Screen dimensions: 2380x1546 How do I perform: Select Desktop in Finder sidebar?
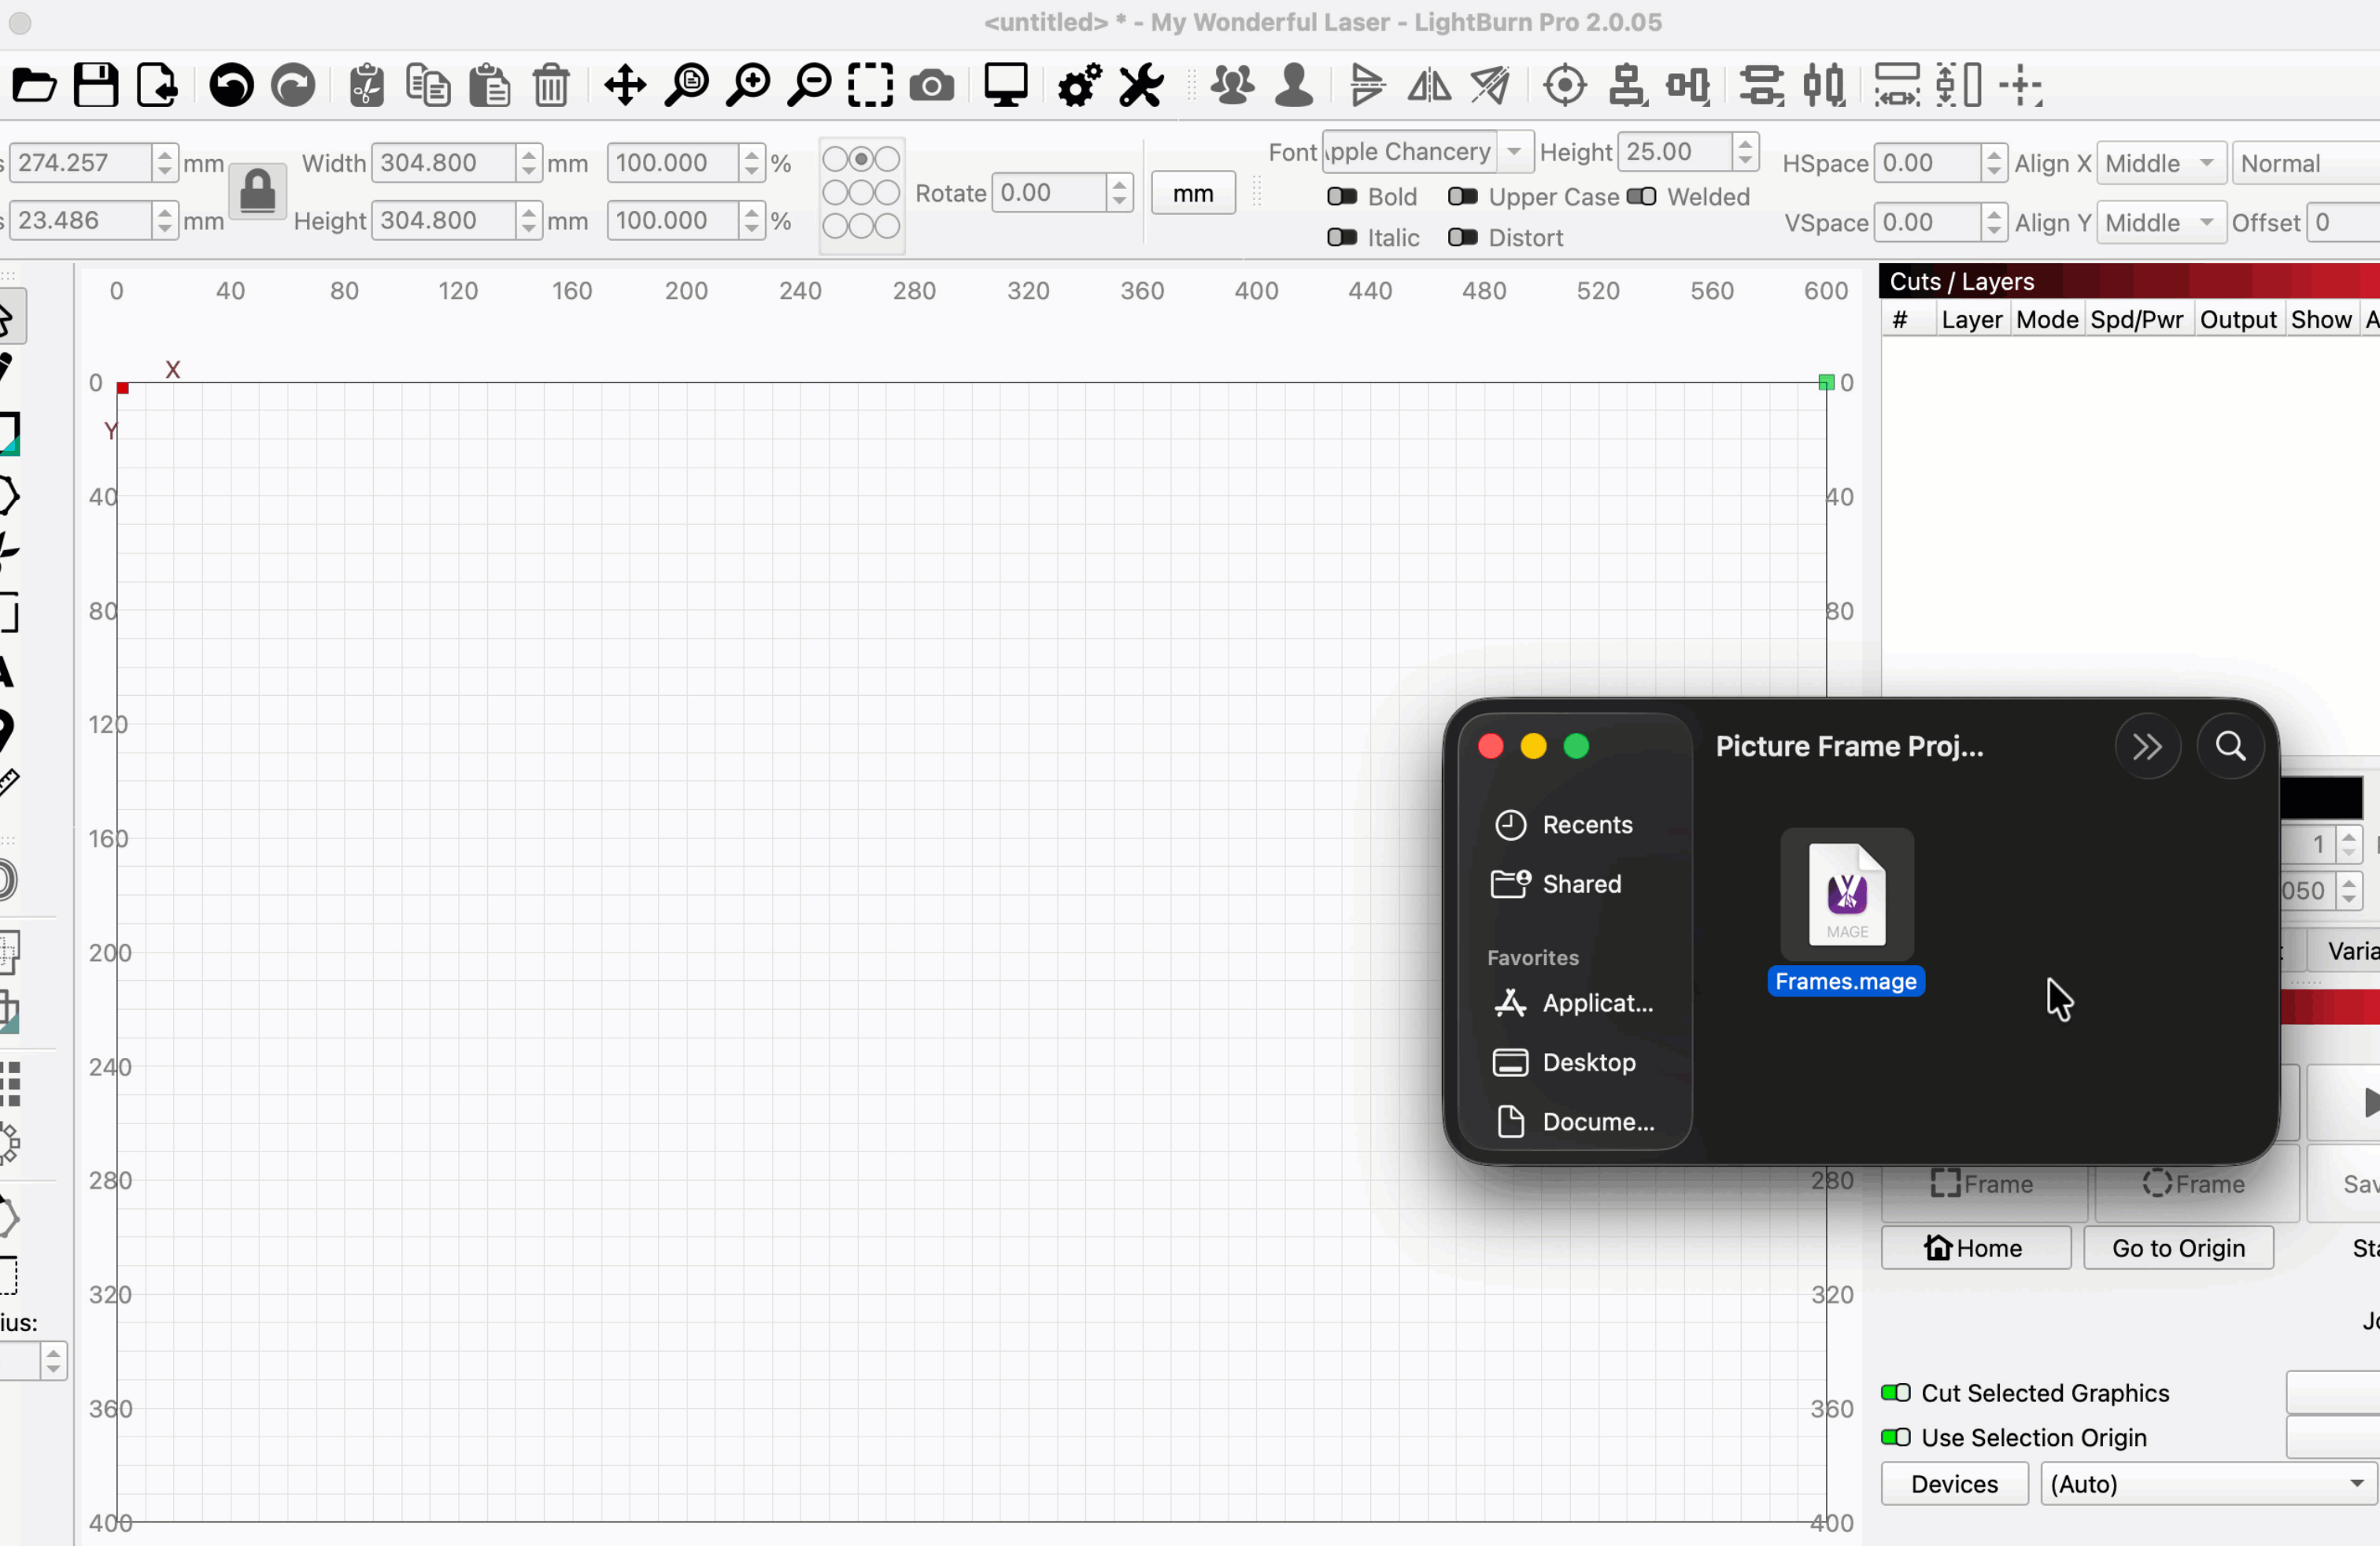pyautogui.click(x=1588, y=1063)
